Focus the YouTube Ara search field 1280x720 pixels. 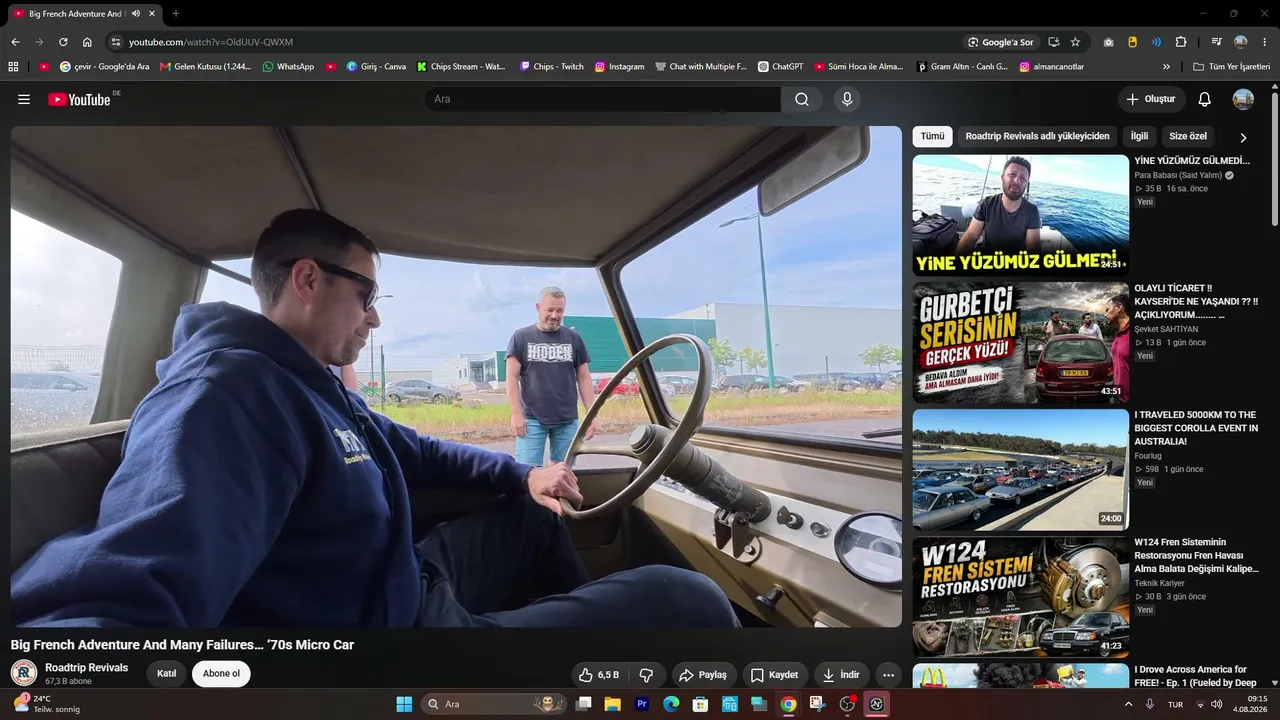tap(602, 99)
